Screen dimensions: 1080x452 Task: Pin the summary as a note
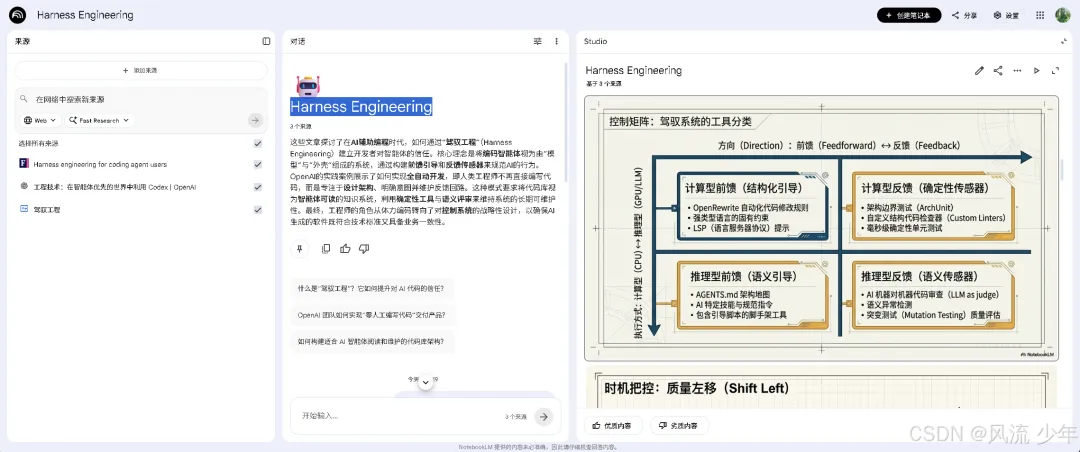[x=300, y=249]
